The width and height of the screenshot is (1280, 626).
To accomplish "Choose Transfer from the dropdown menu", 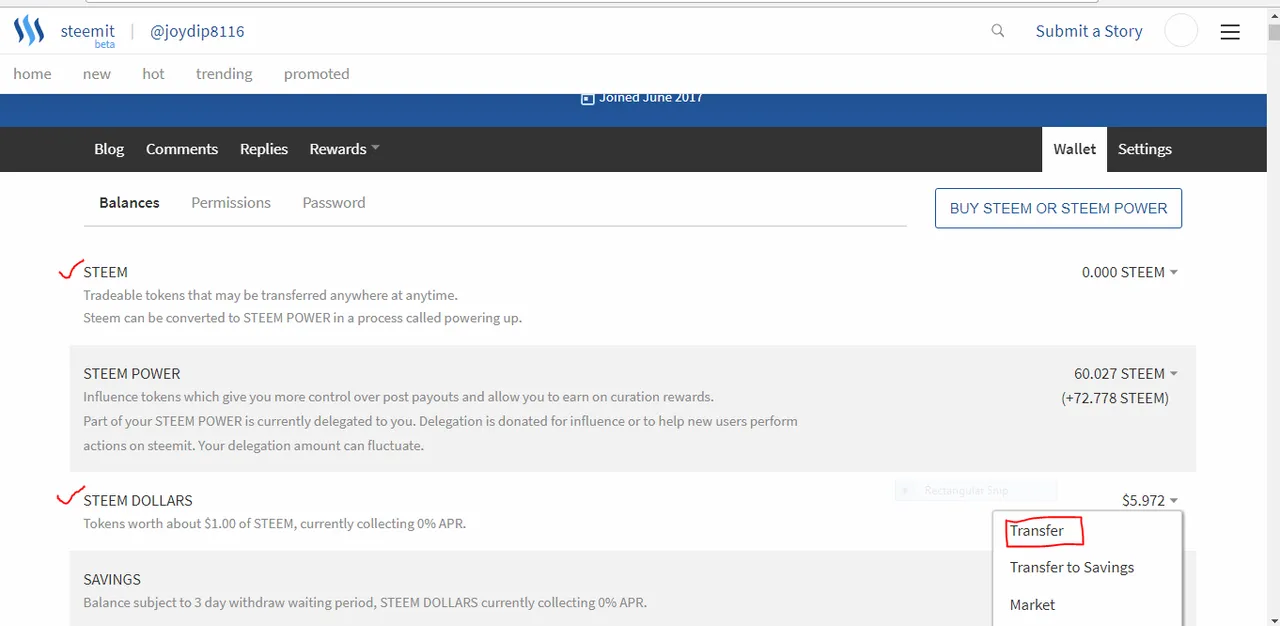I will (x=1037, y=530).
